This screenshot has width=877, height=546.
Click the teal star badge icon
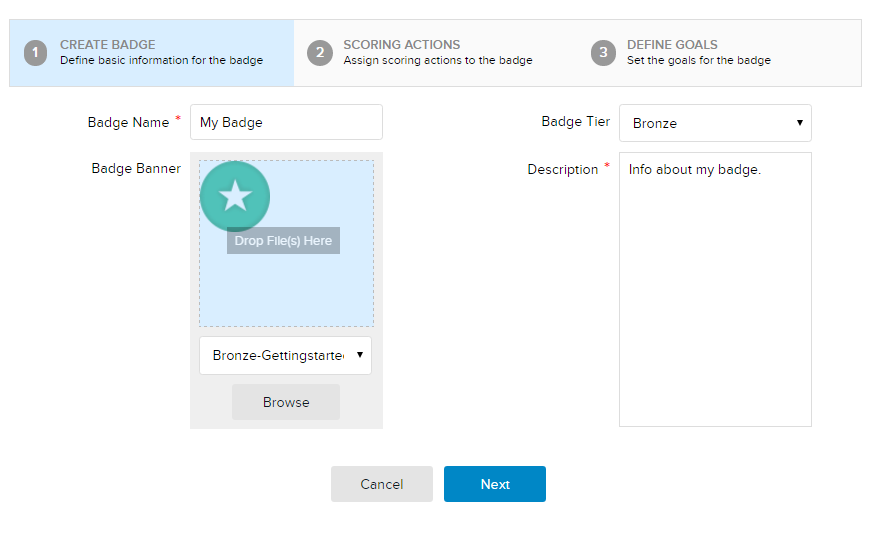(235, 196)
